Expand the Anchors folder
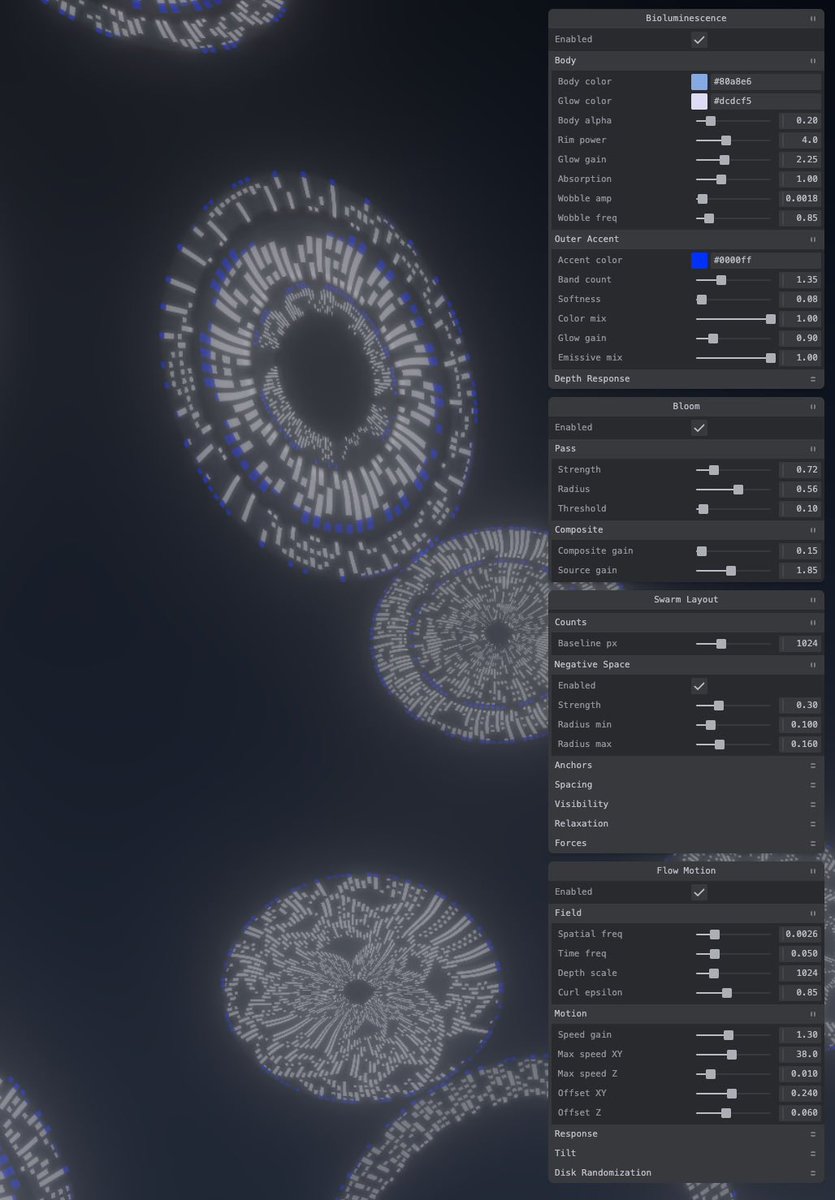 point(686,765)
